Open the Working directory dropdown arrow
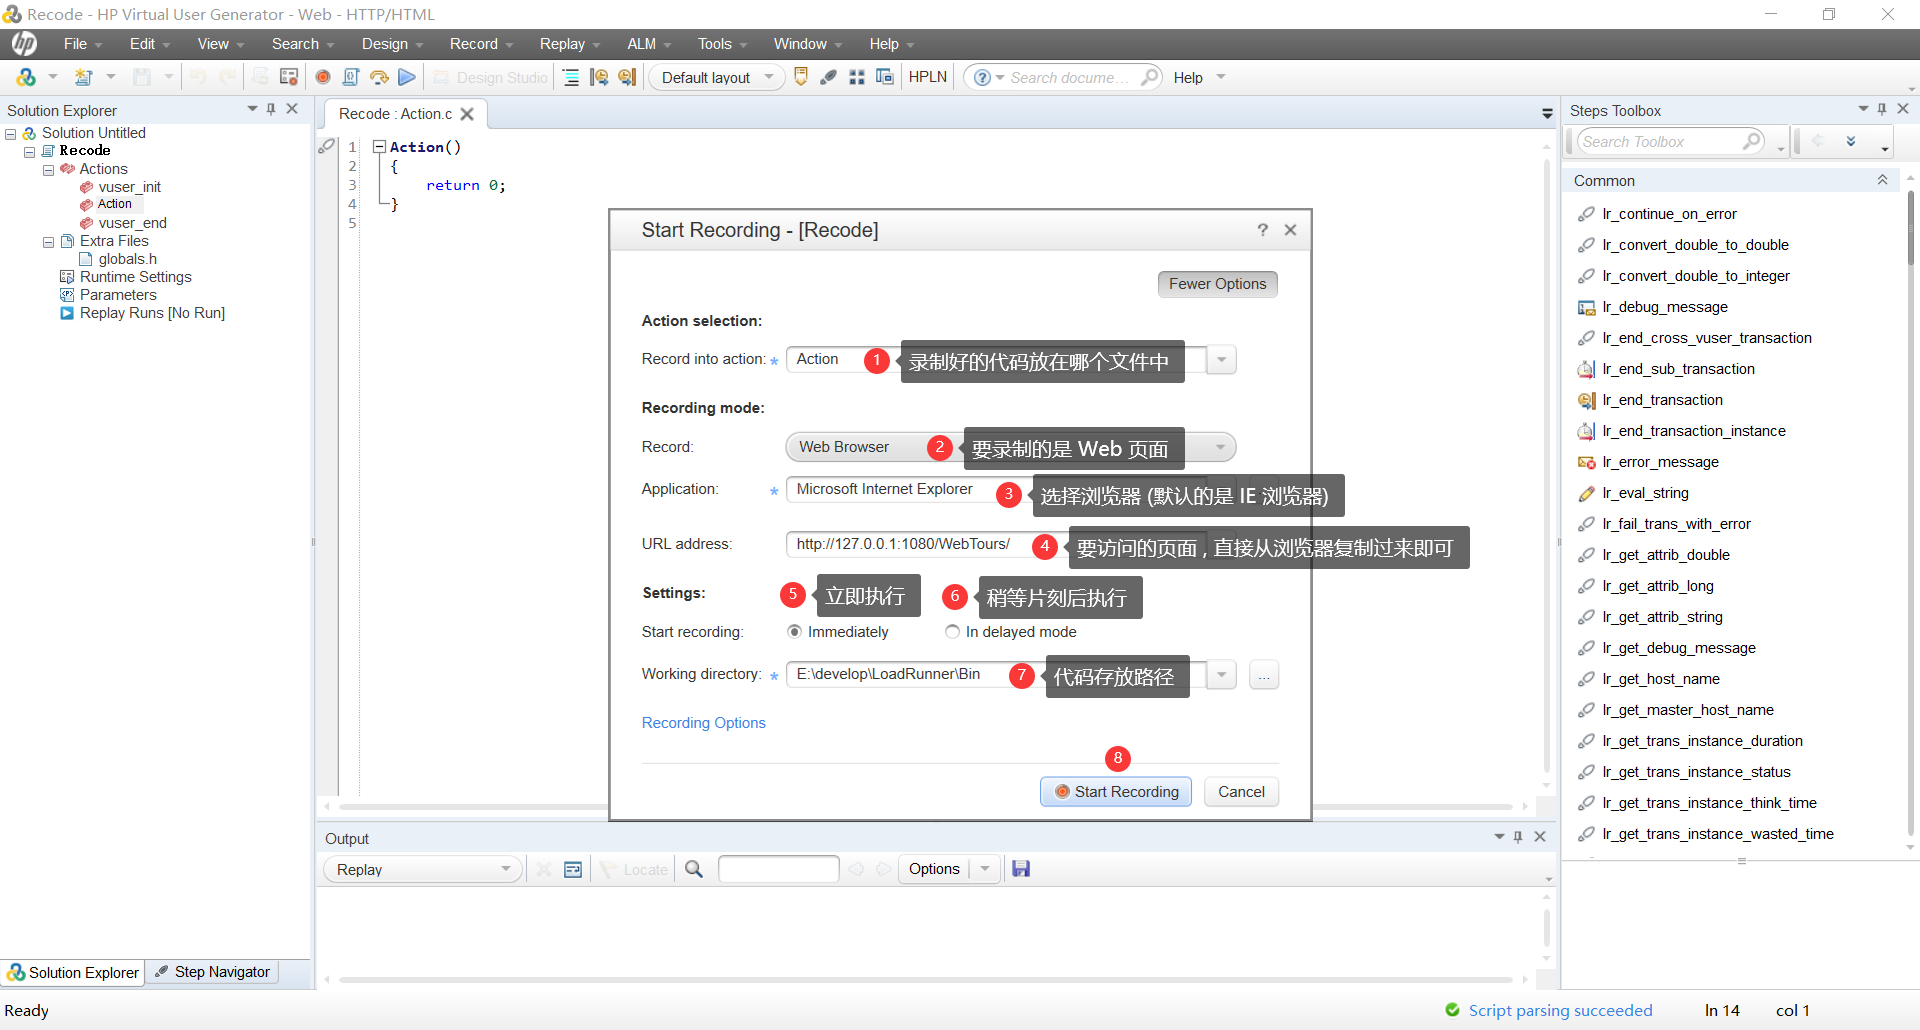This screenshot has width=1920, height=1030. tap(1221, 675)
